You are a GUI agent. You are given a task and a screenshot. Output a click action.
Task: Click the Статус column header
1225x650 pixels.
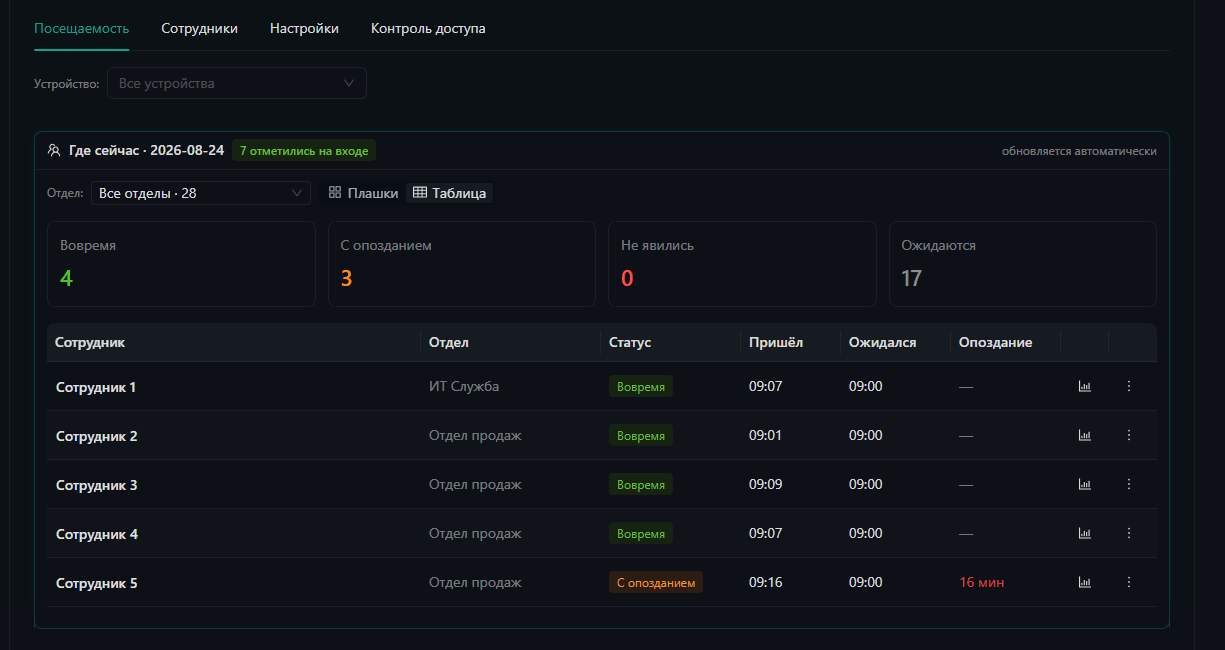click(x=670, y=342)
